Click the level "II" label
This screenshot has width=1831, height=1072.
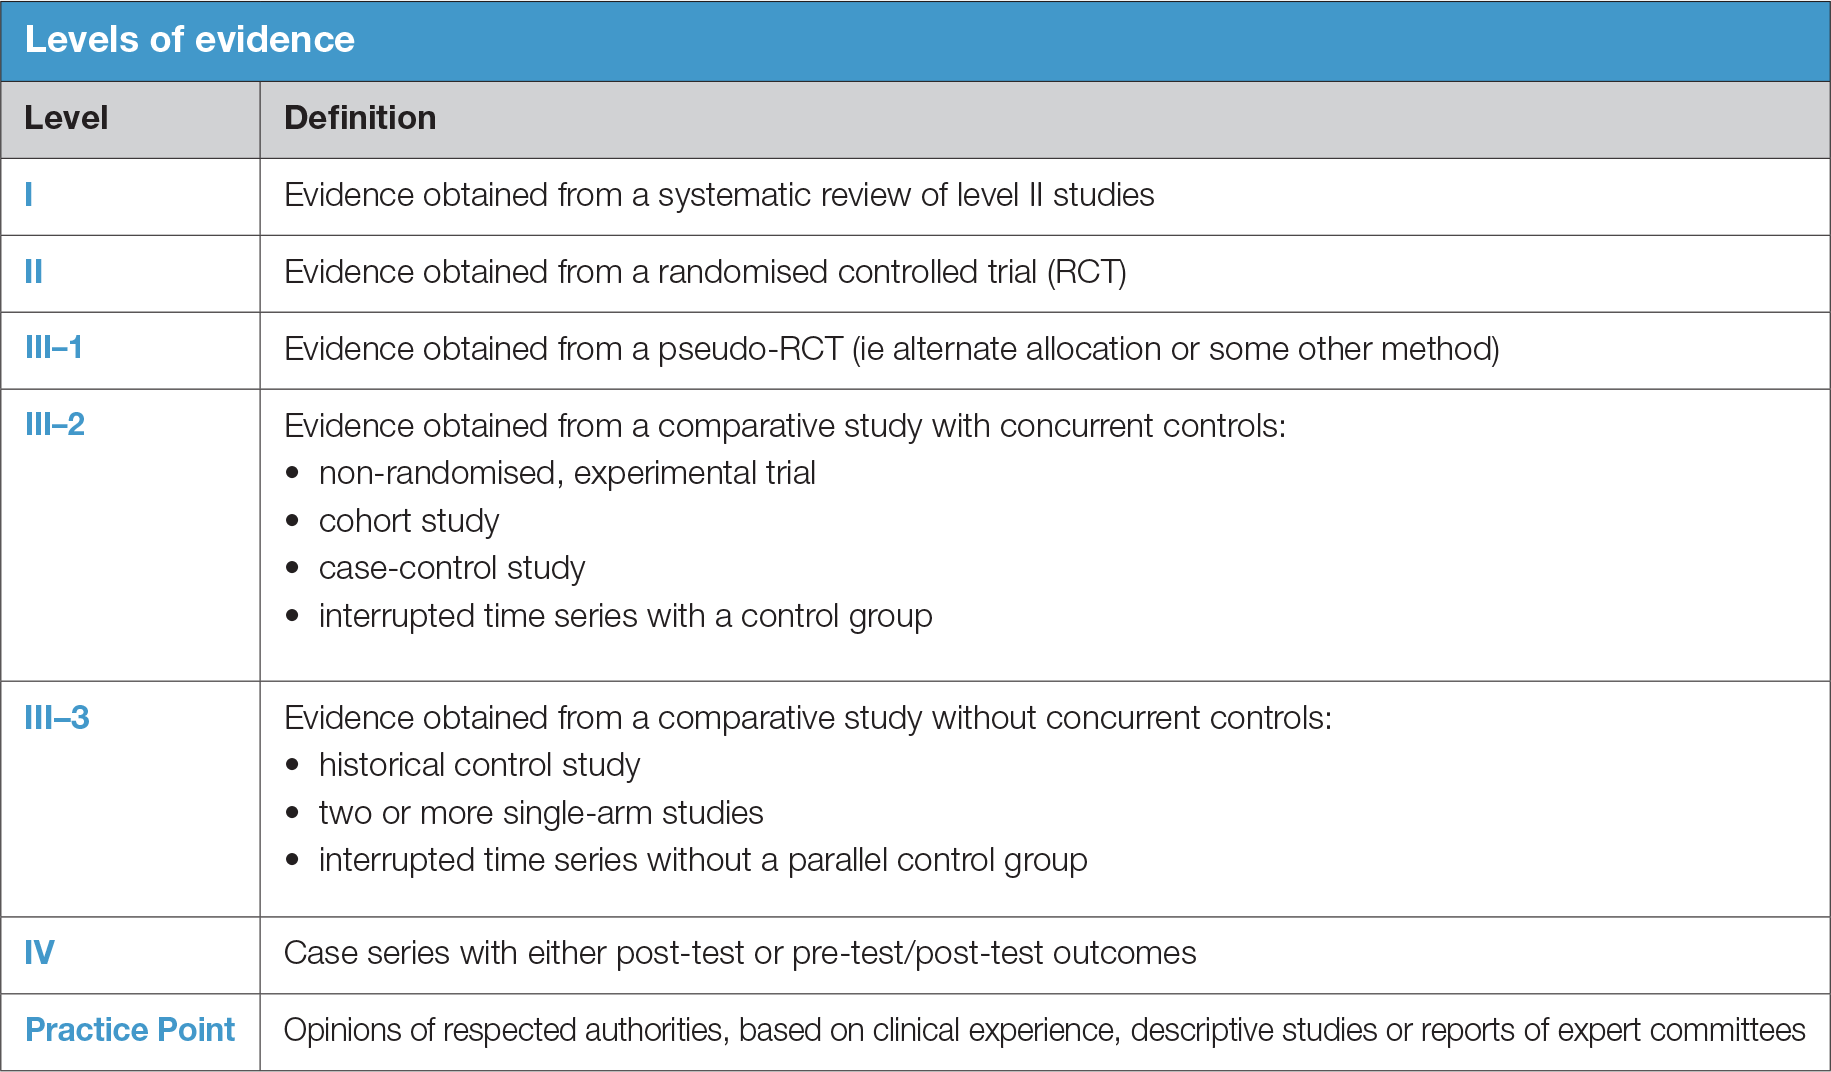(x=34, y=272)
